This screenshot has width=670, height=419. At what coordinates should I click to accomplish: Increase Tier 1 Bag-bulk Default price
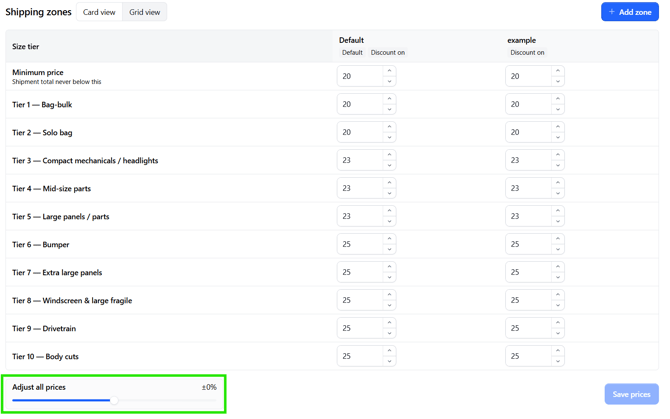[389, 99]
